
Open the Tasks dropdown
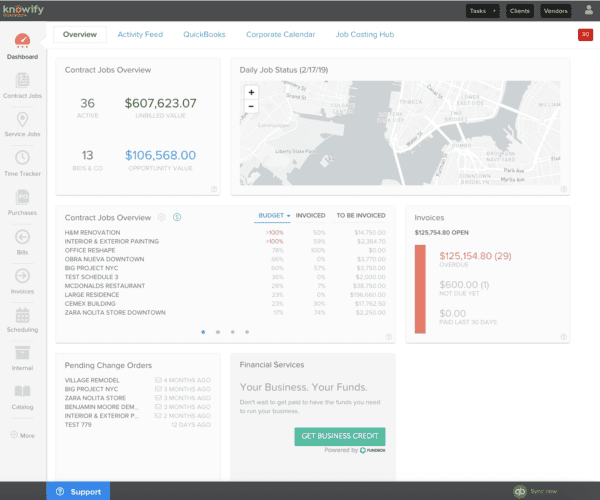483,11
